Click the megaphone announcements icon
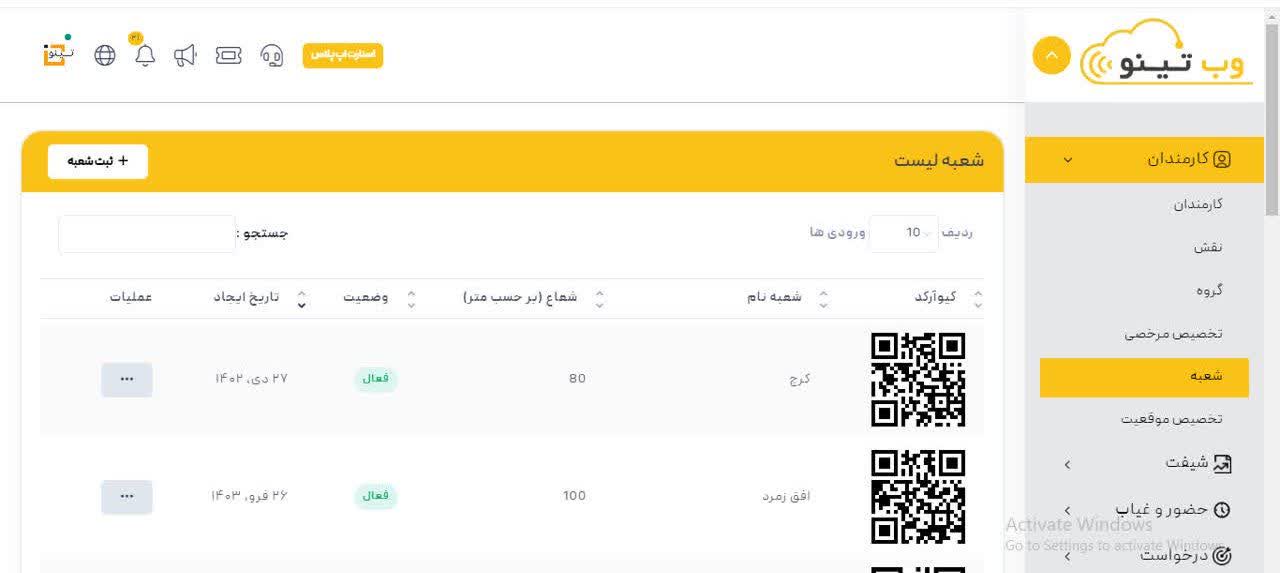 coord(185,55)
